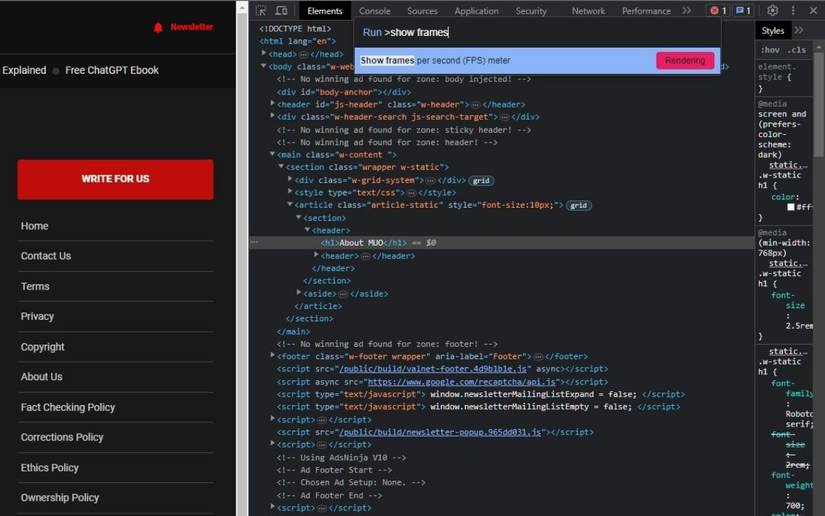Open DevTools settings gear
Screen dimensions: 825x516
[772, 11]
